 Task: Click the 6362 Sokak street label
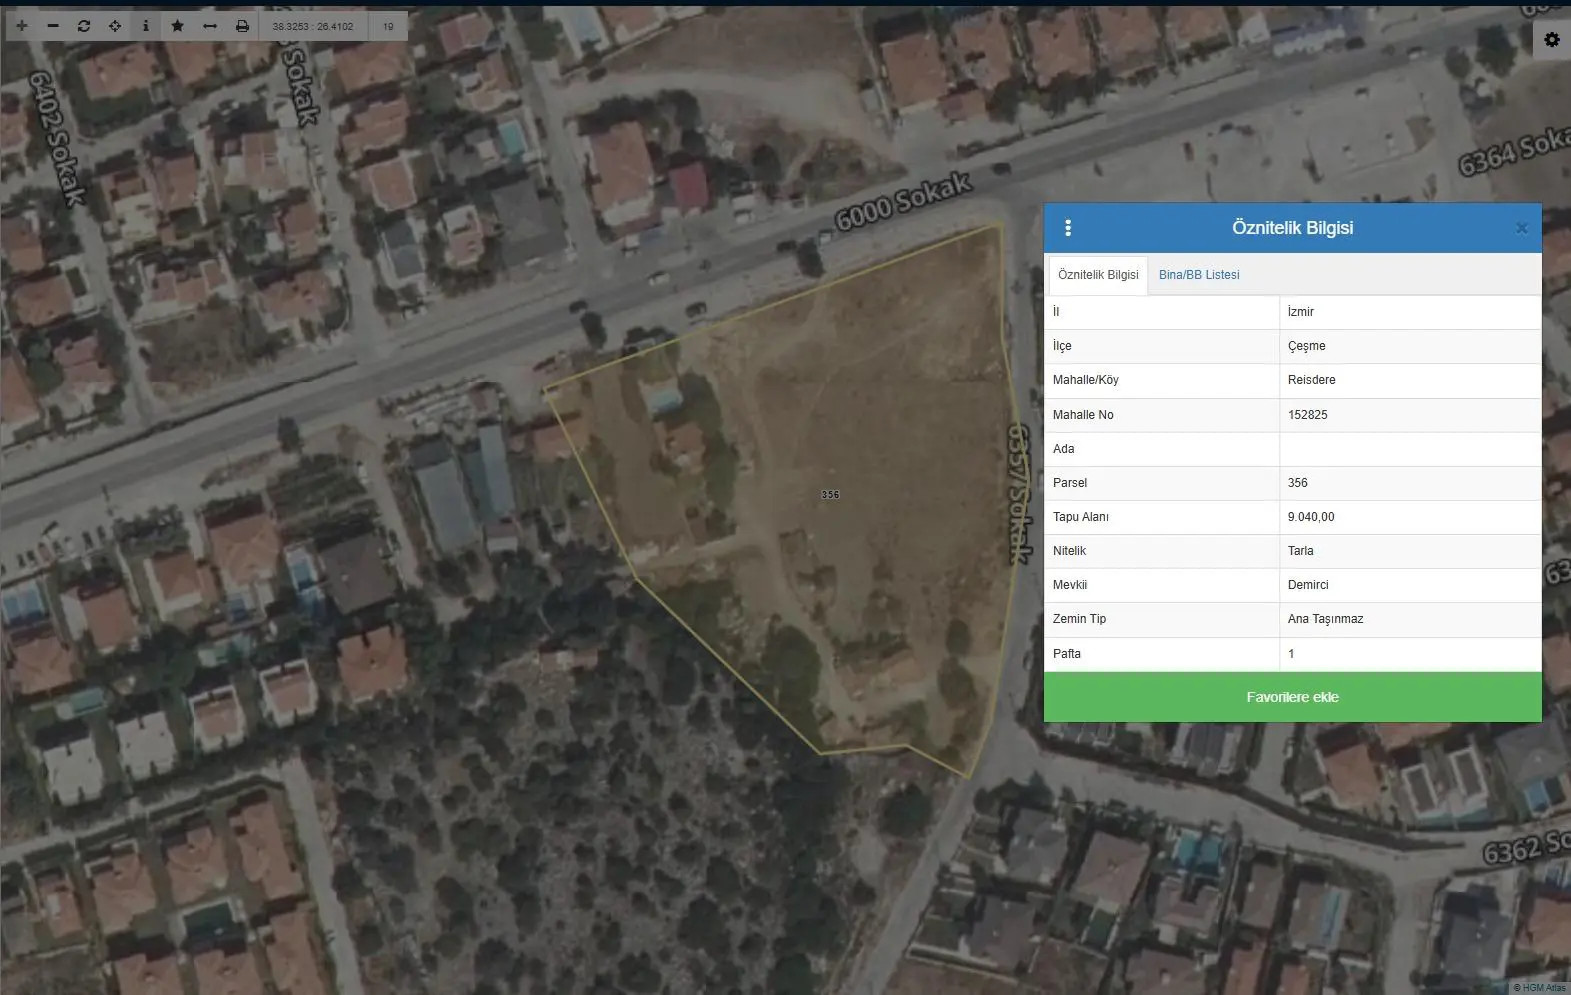pyautogui.click(x=1526, y=848)
